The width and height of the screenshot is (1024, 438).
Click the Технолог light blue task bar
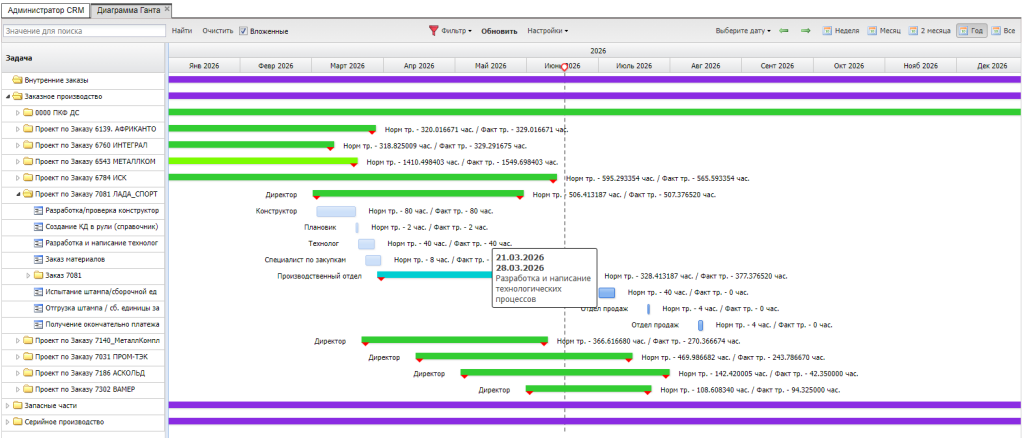tap(366, 244)
